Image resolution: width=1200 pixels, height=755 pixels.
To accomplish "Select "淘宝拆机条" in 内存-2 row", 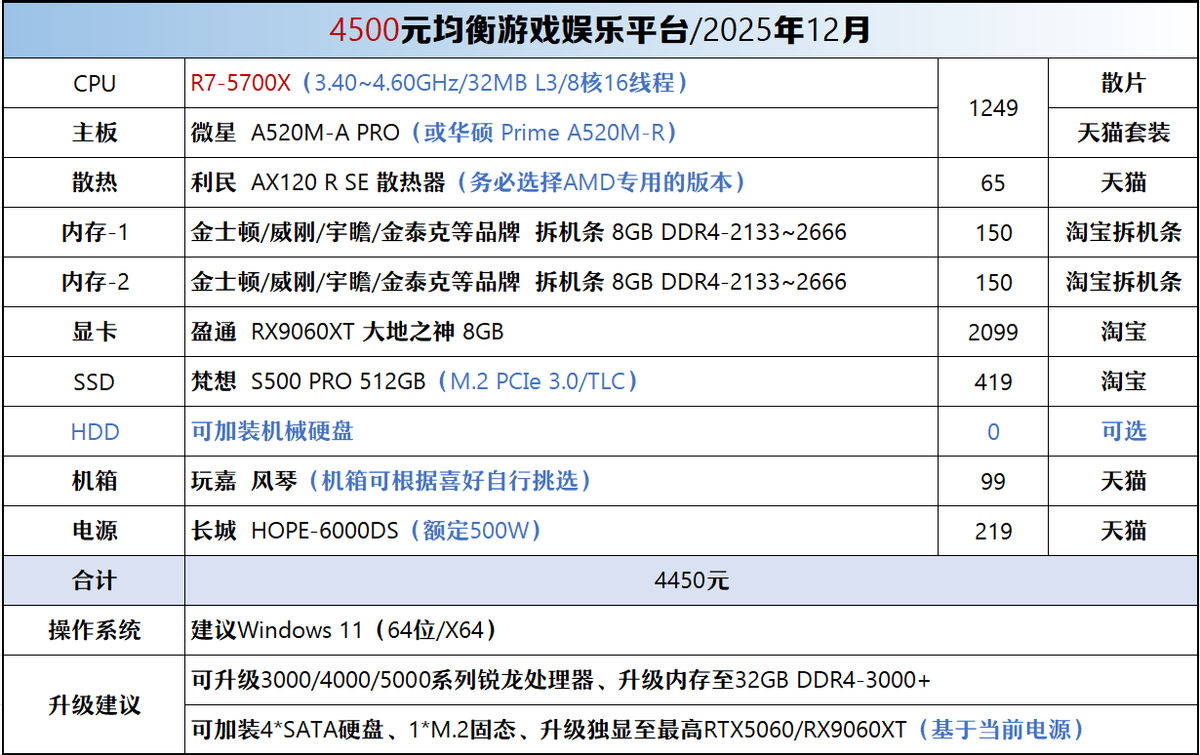I will point(1123,282).
